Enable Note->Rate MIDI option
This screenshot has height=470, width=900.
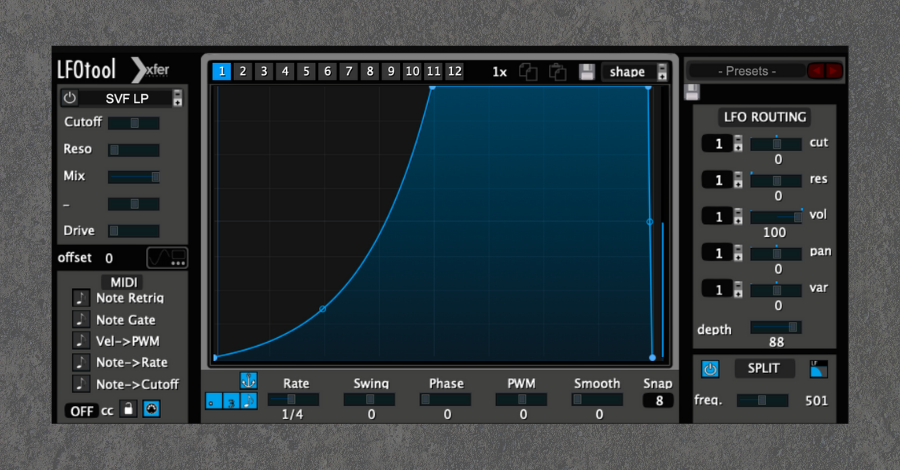click(80, 363)
